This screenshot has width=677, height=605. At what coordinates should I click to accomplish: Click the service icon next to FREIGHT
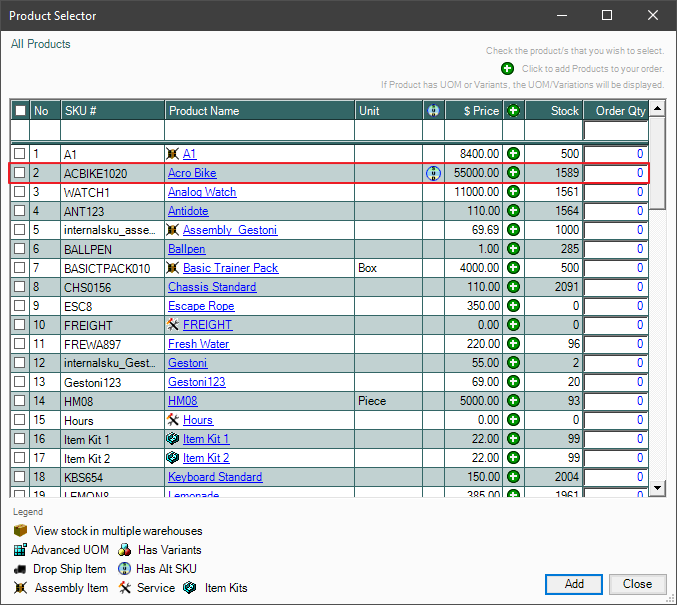coord(173,325)
